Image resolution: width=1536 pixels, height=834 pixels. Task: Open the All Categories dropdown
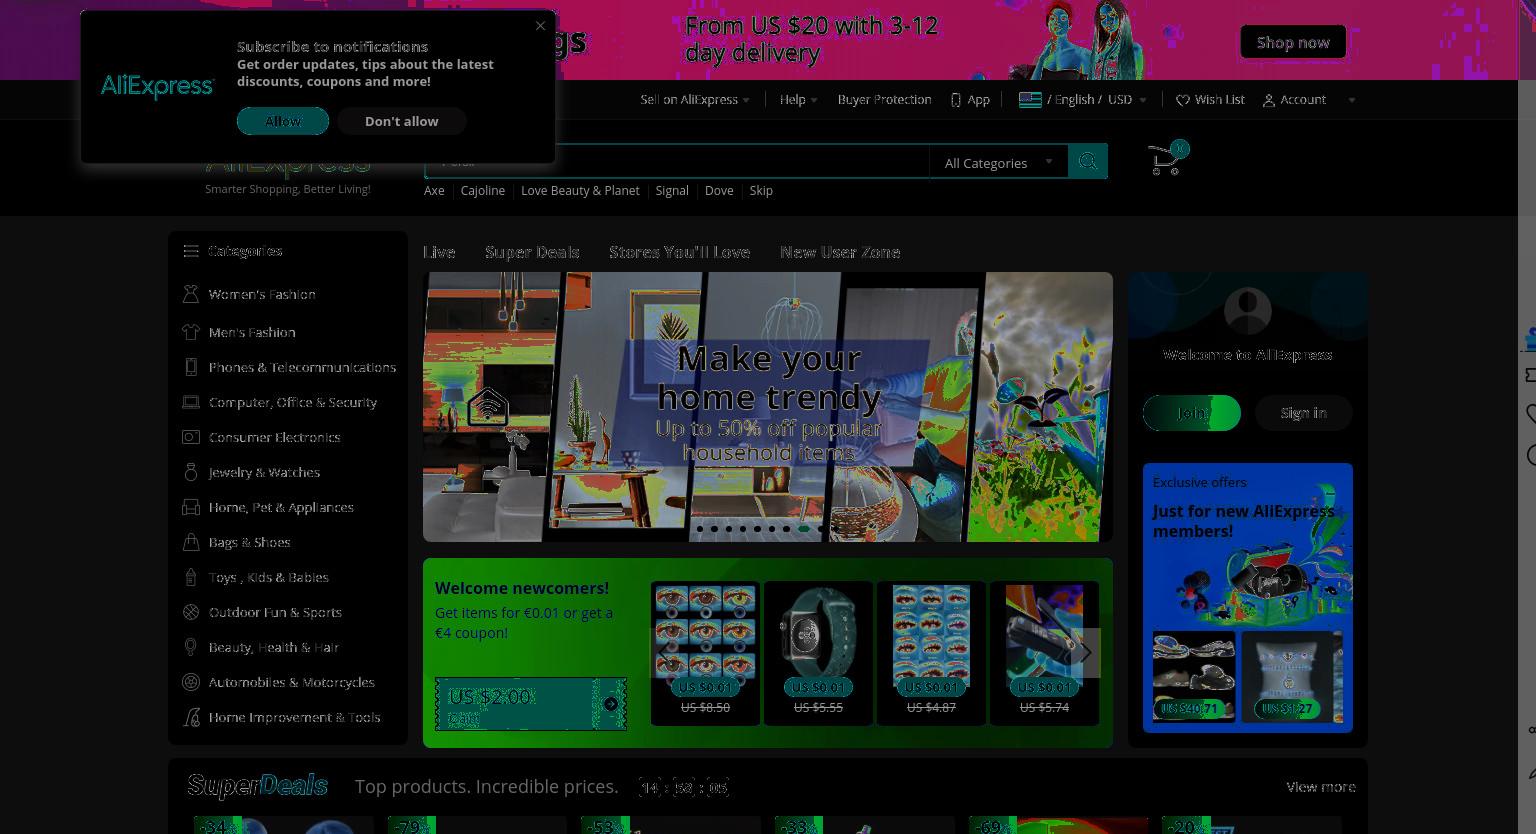coord(998,162)
